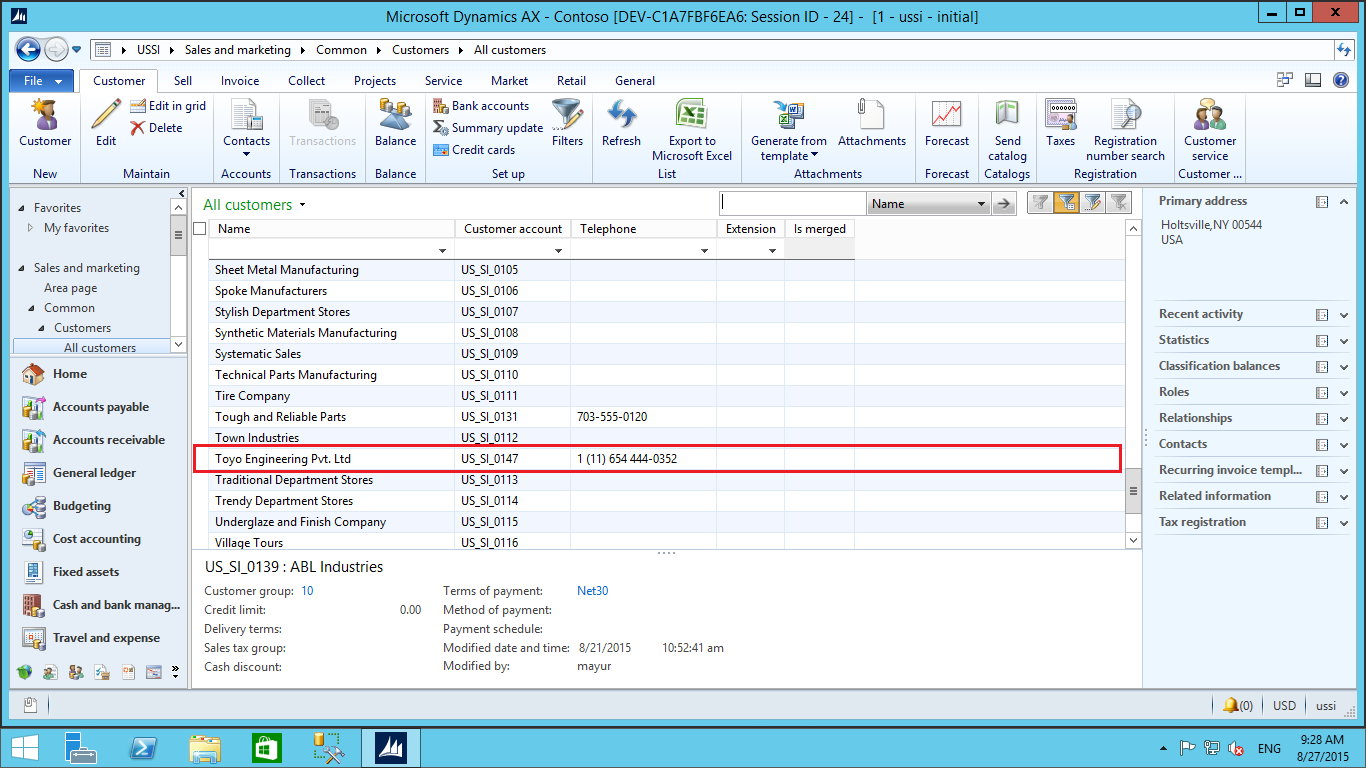Screen dimensions: 1366x768
Task: Open customer Balance
Action: click(x=395, y=123)
